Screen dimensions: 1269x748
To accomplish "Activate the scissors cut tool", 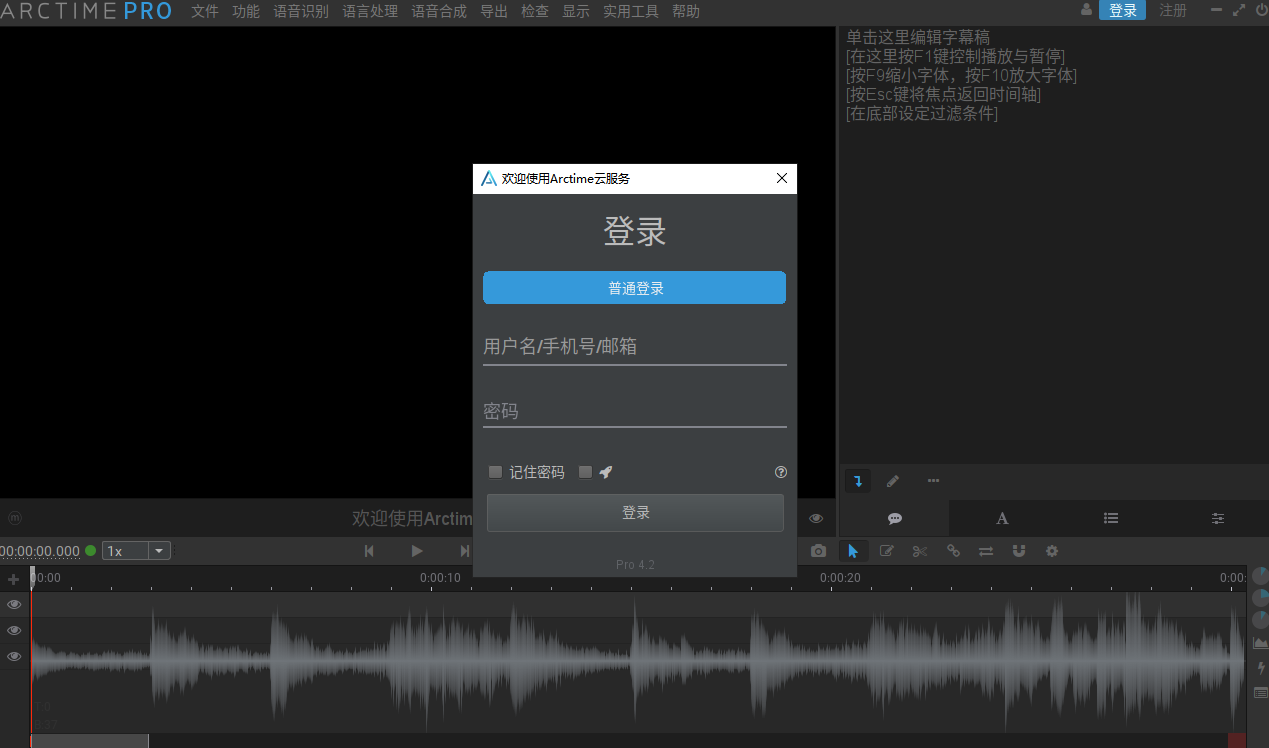I will [919, 550].
